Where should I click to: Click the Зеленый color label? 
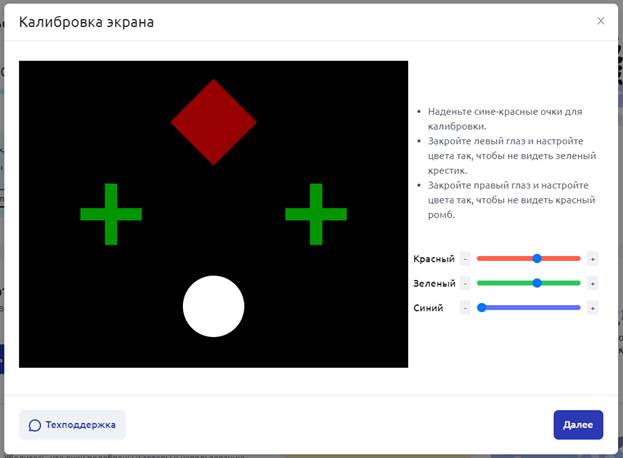coord(434,284)
